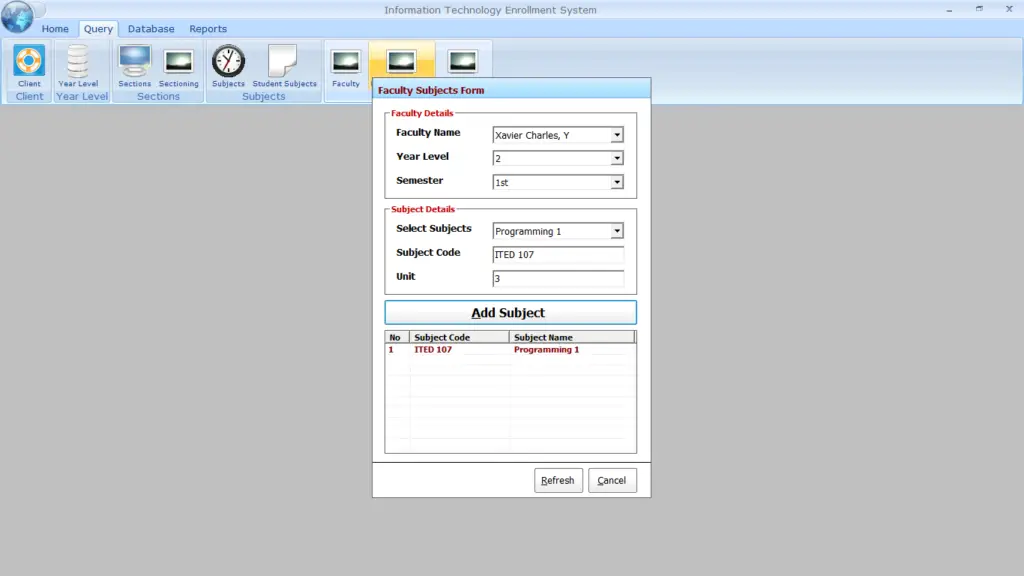The width and height of the screenshot is (1024, 576).
Task: Switch to the Database tab
Action: point(151,28)
